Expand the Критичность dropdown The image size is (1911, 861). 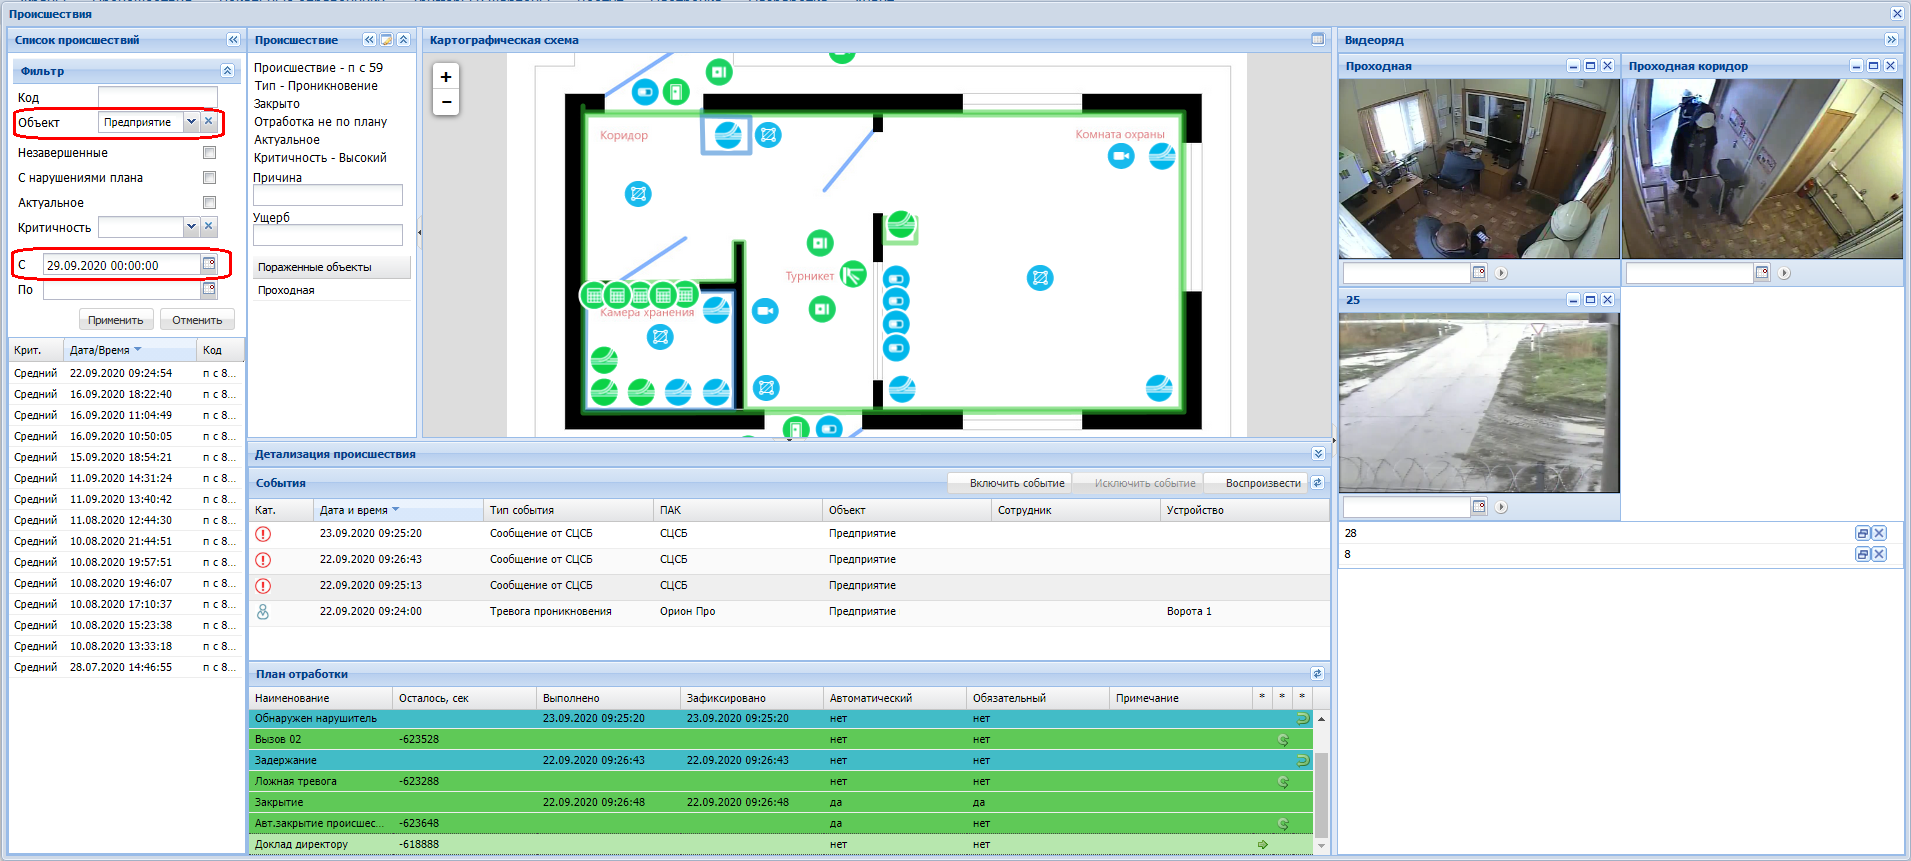tap(191, 227)
